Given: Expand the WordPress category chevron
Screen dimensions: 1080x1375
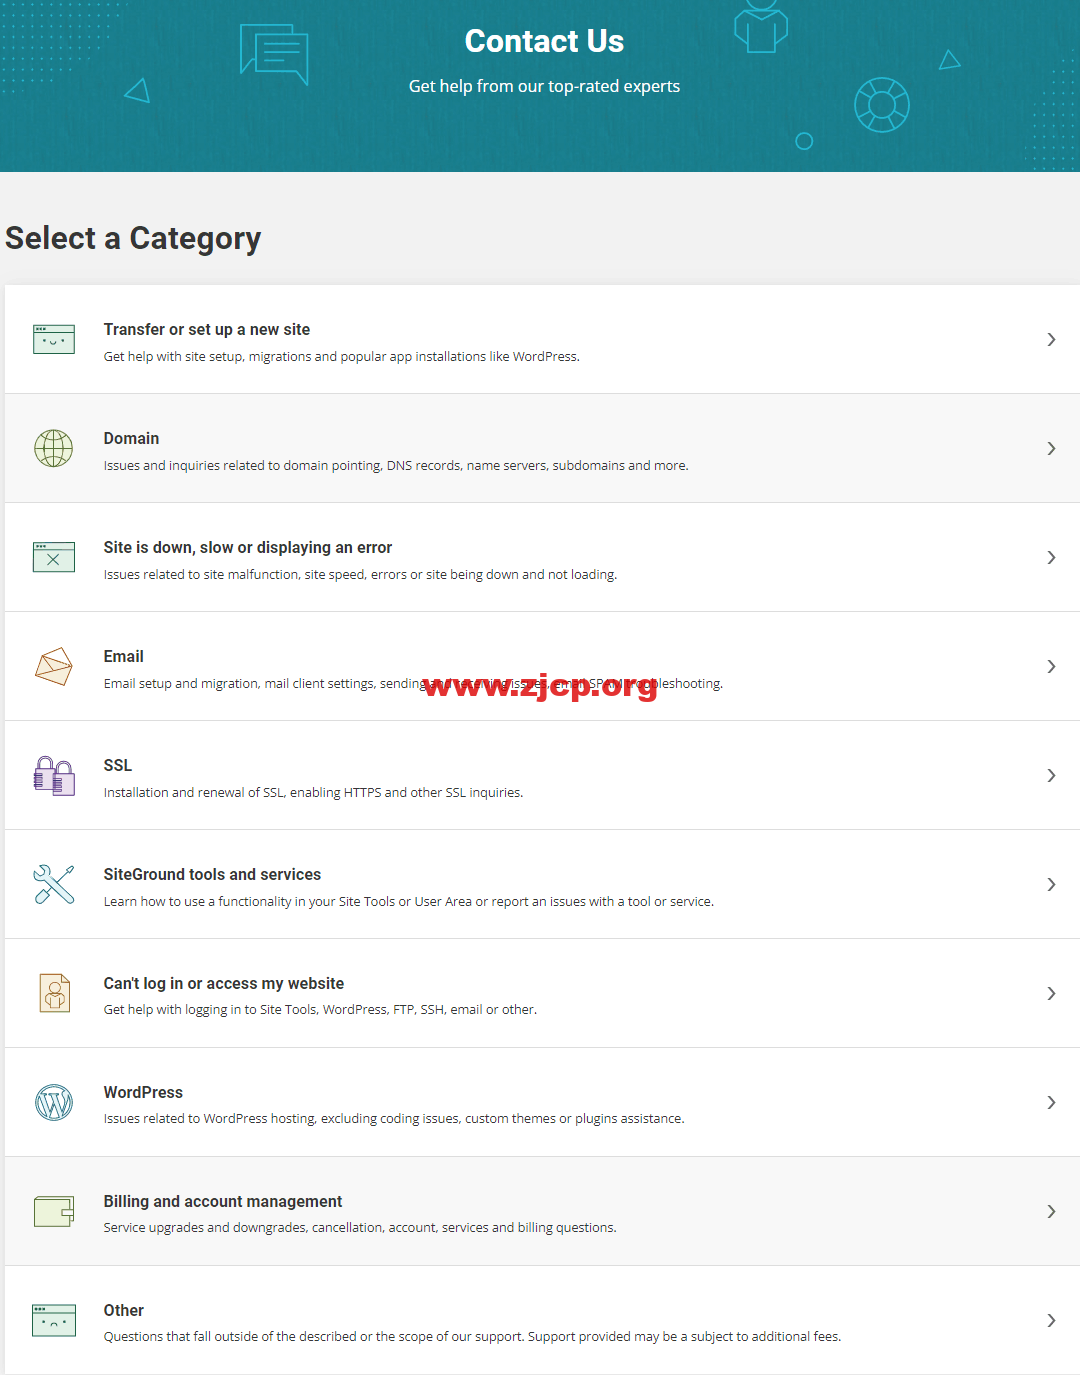Looking at the screenshot, I should 1051,1102.
